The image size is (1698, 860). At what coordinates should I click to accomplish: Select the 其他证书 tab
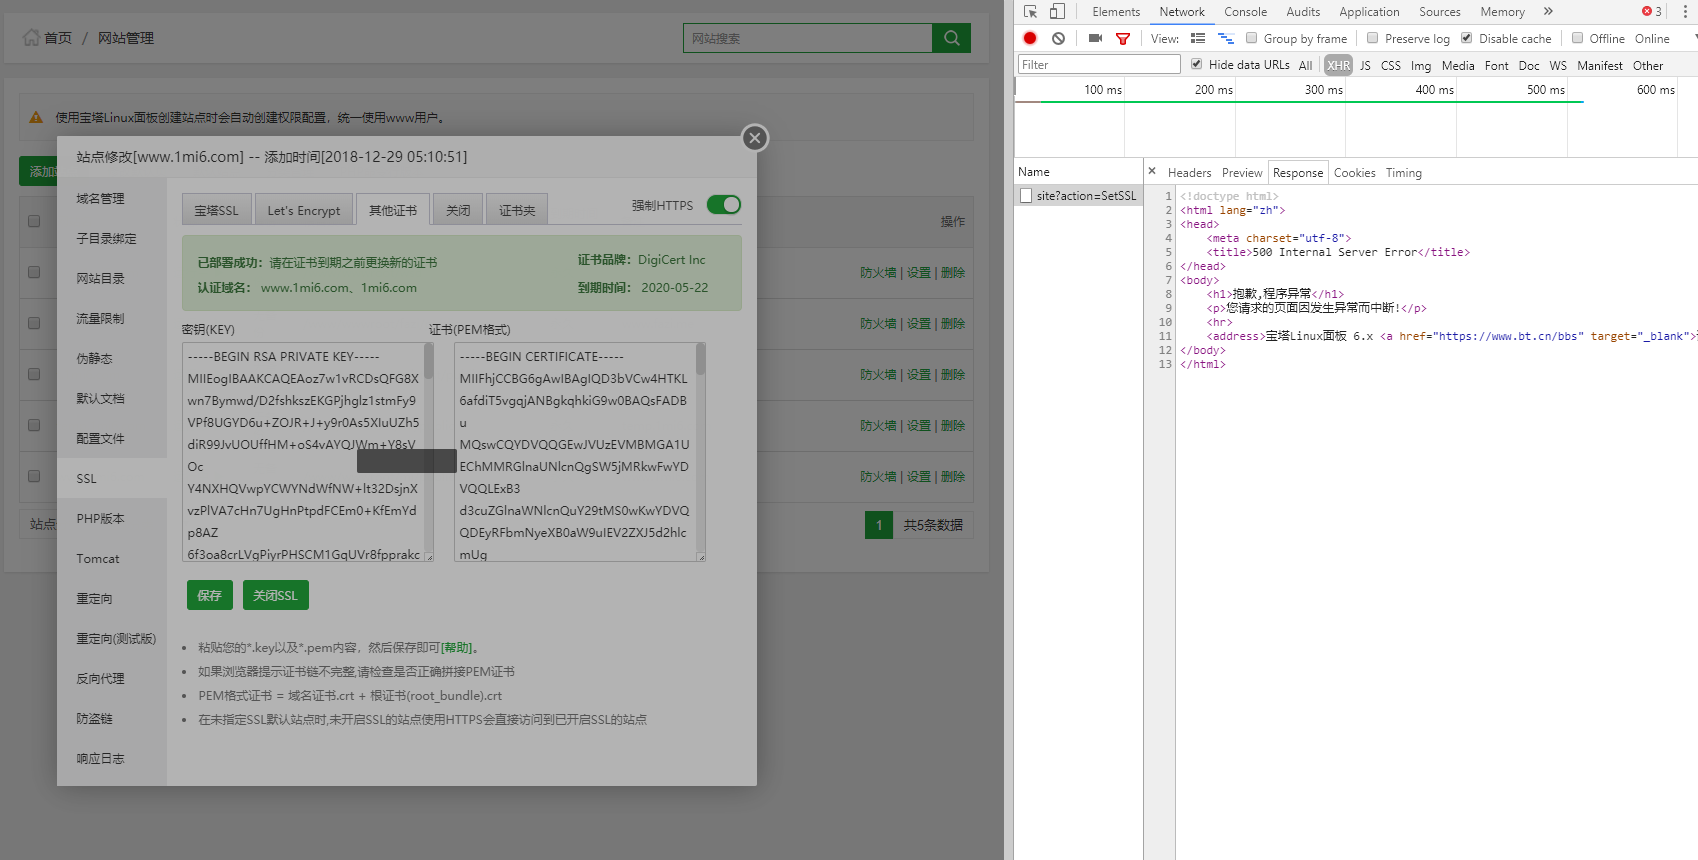[x=393, y=210]
